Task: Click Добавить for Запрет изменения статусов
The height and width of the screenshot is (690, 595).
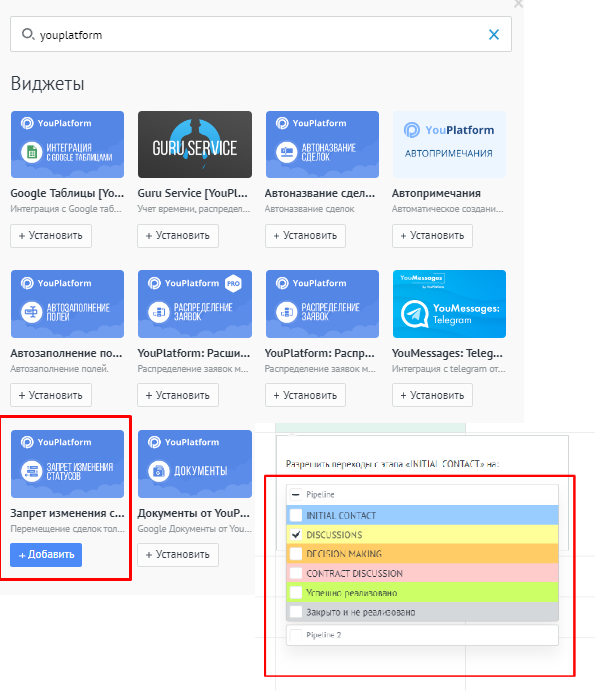Action: [x=46, y=554]
